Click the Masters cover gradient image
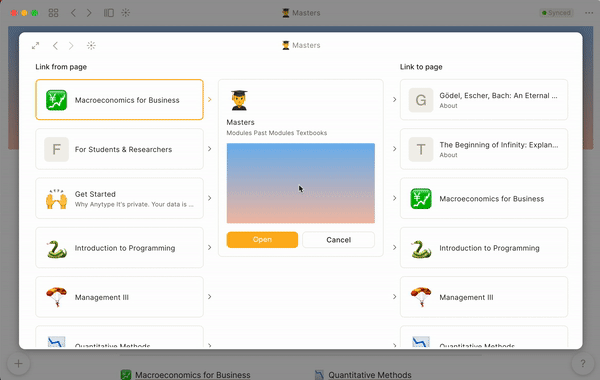 click(301, 183)
